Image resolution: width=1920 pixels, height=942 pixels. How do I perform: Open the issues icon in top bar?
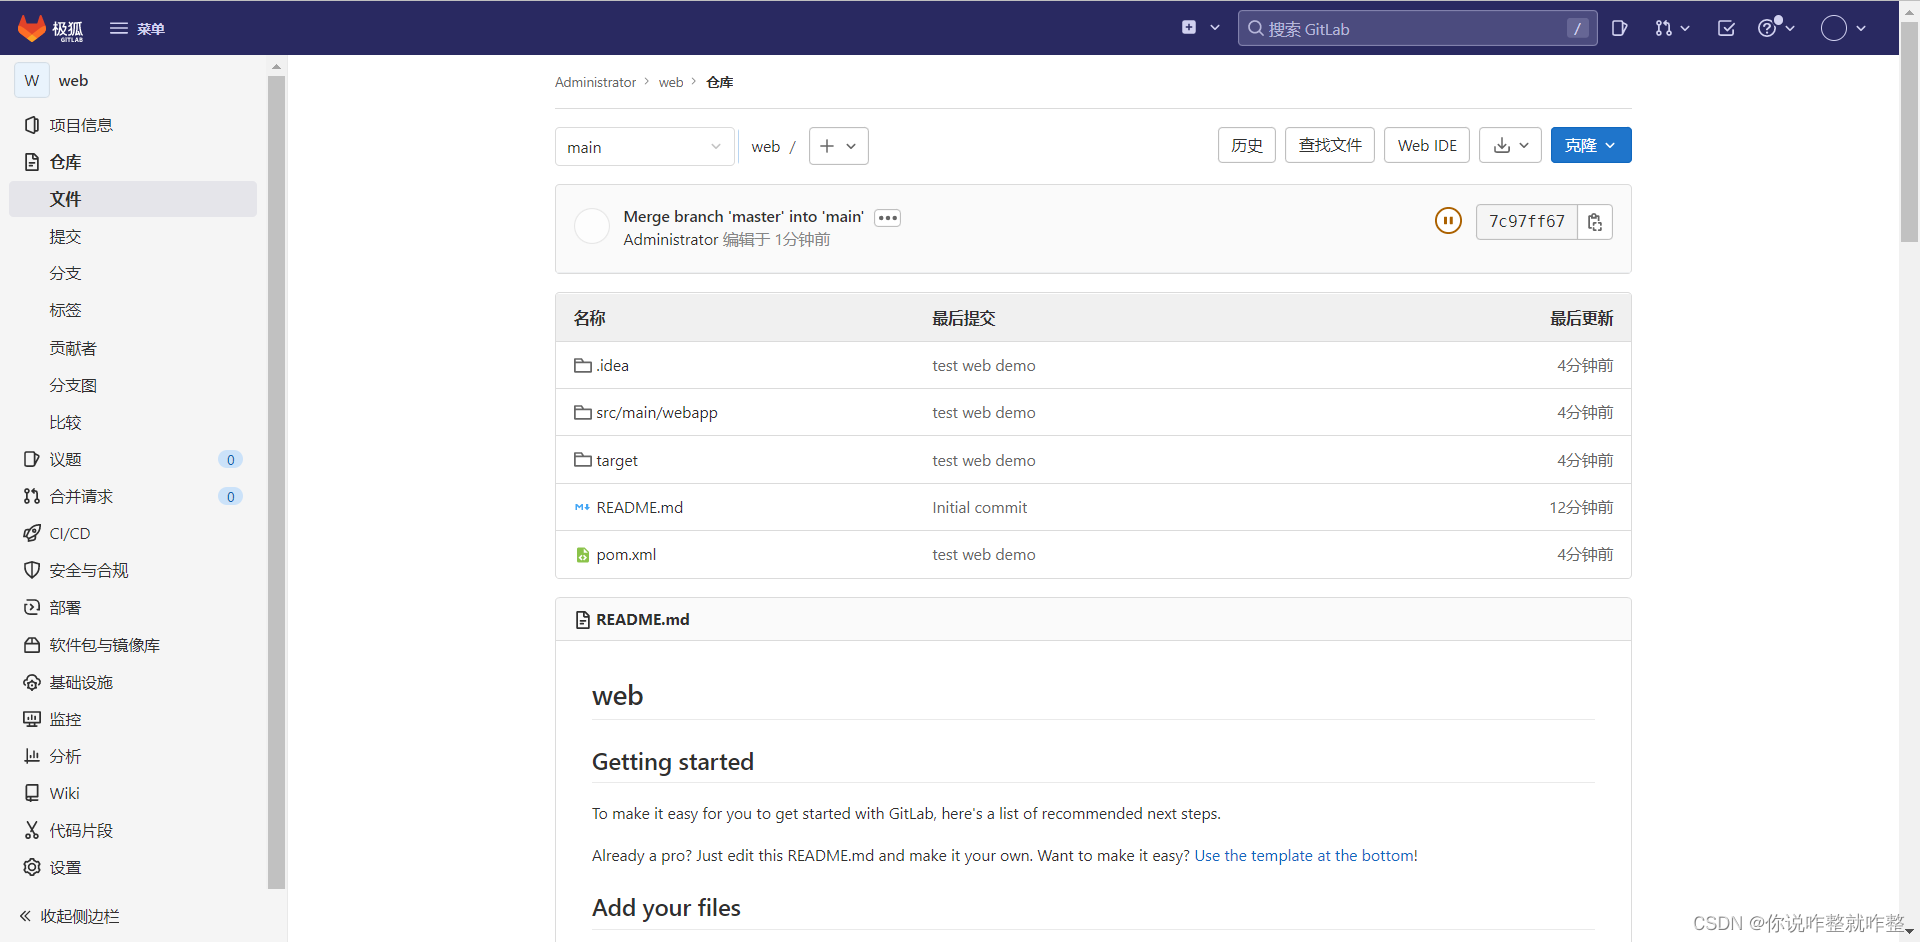(x=1620, y=28)
